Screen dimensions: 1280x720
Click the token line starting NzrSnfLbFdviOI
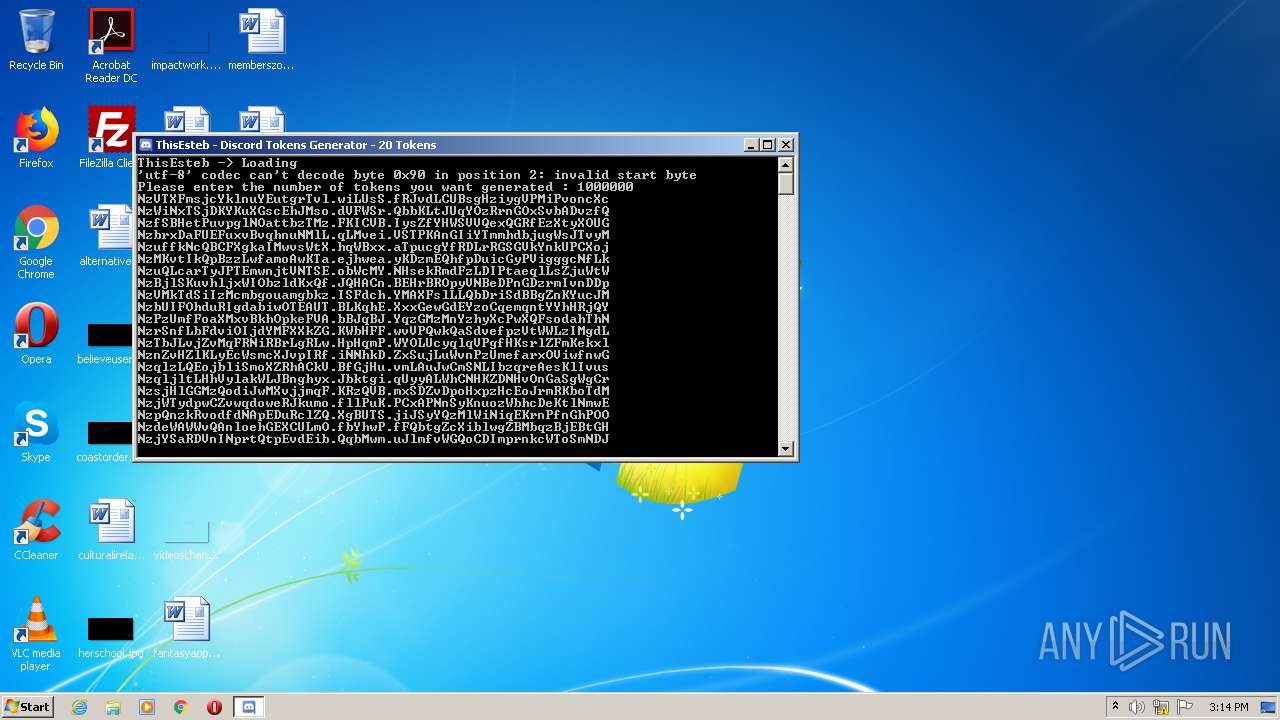(x=373, y=331)
